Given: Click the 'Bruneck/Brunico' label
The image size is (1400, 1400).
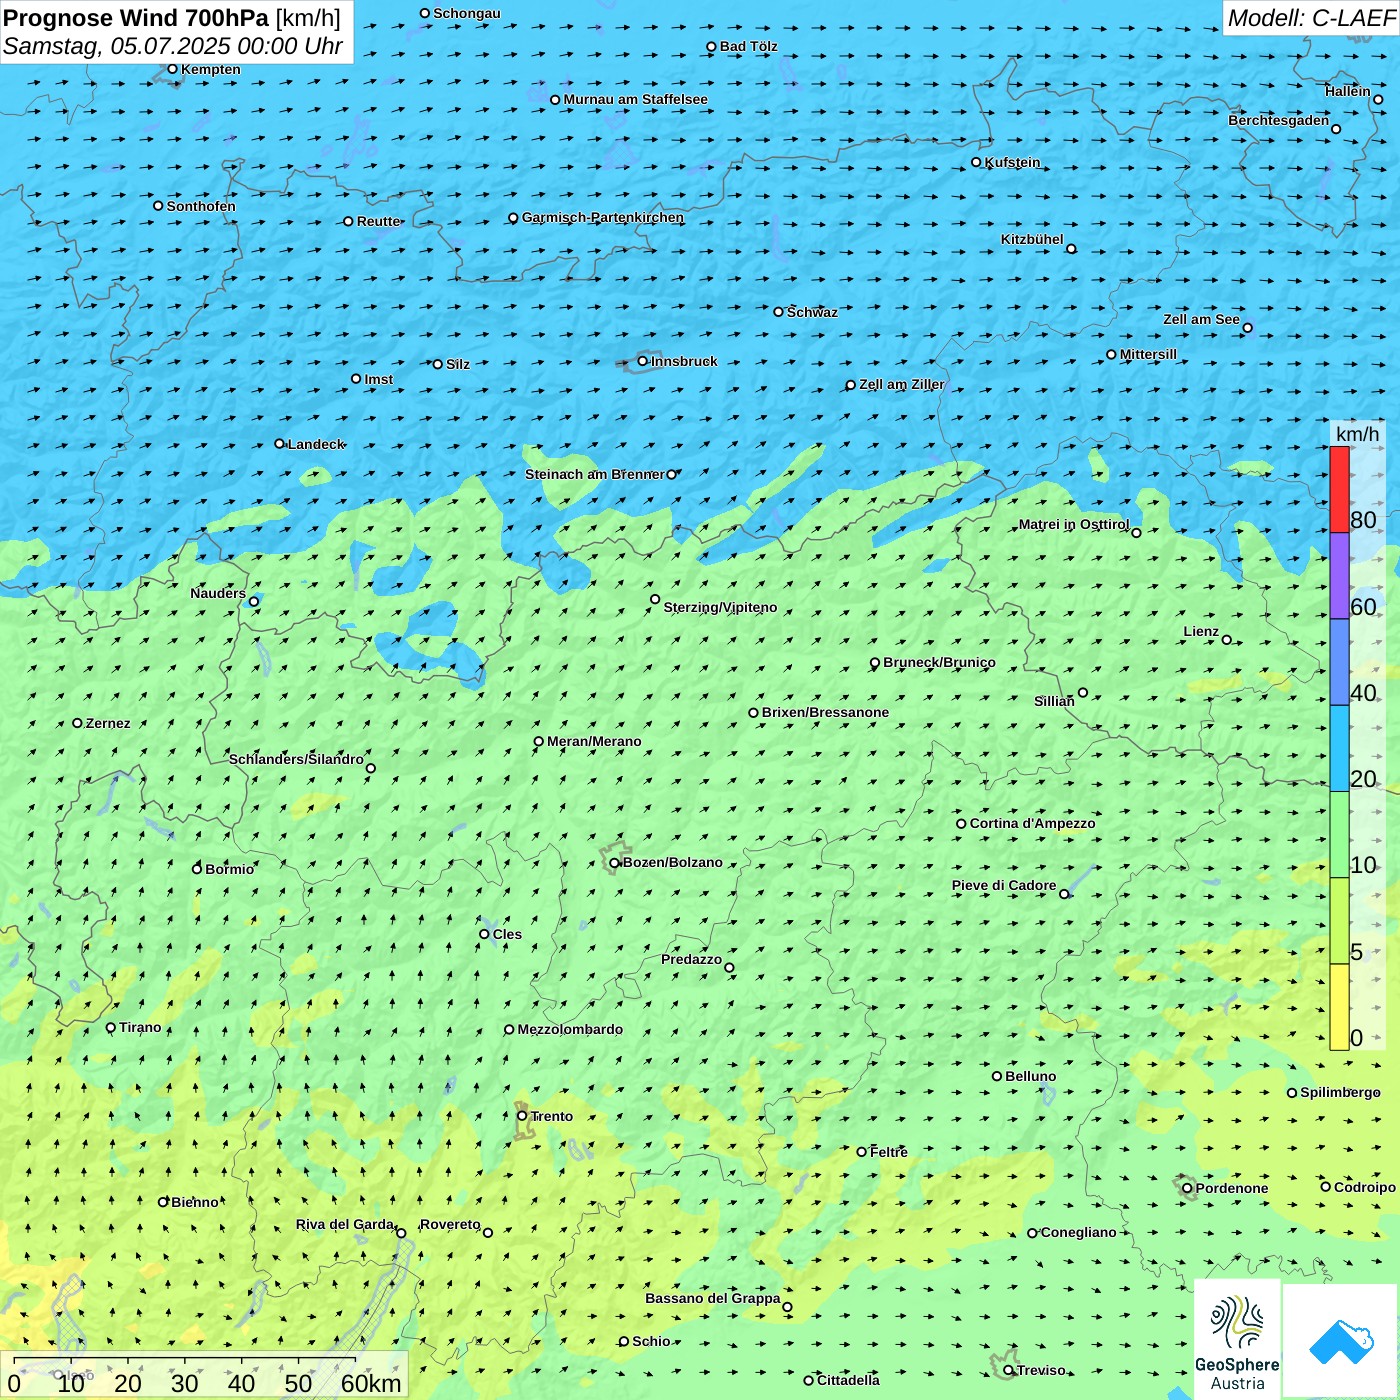Looking at the screenshot, I should point(939,662).
